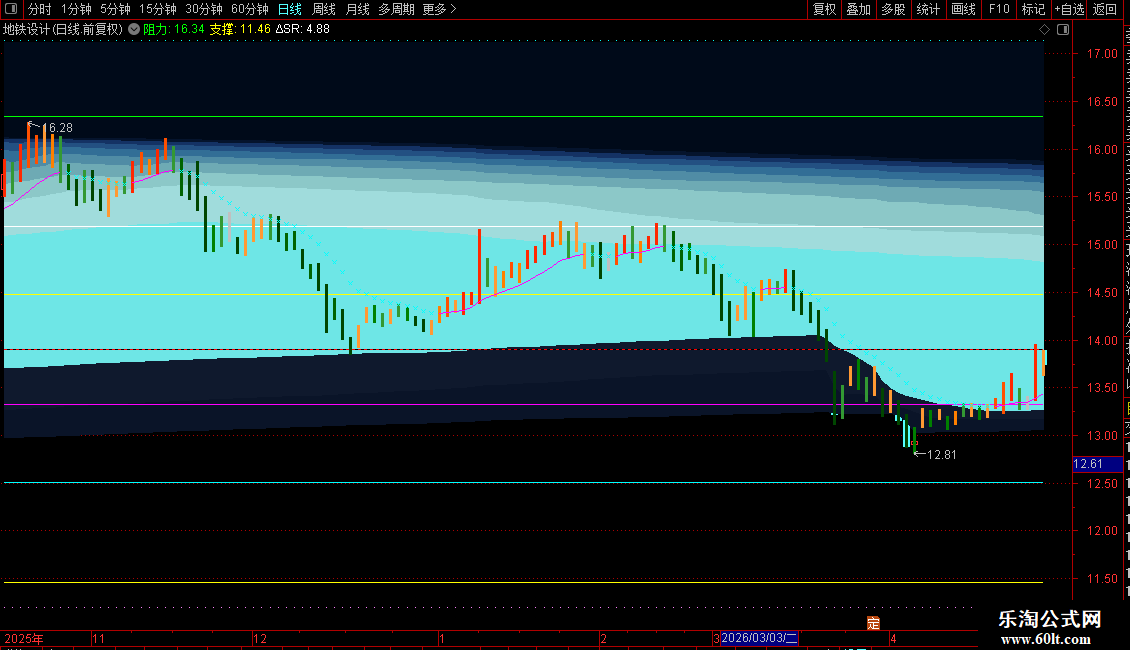The width and height of the screenshot is (1130, 650).
Task: Open the 复权 adjustment options
Action: tap(824, 9)
